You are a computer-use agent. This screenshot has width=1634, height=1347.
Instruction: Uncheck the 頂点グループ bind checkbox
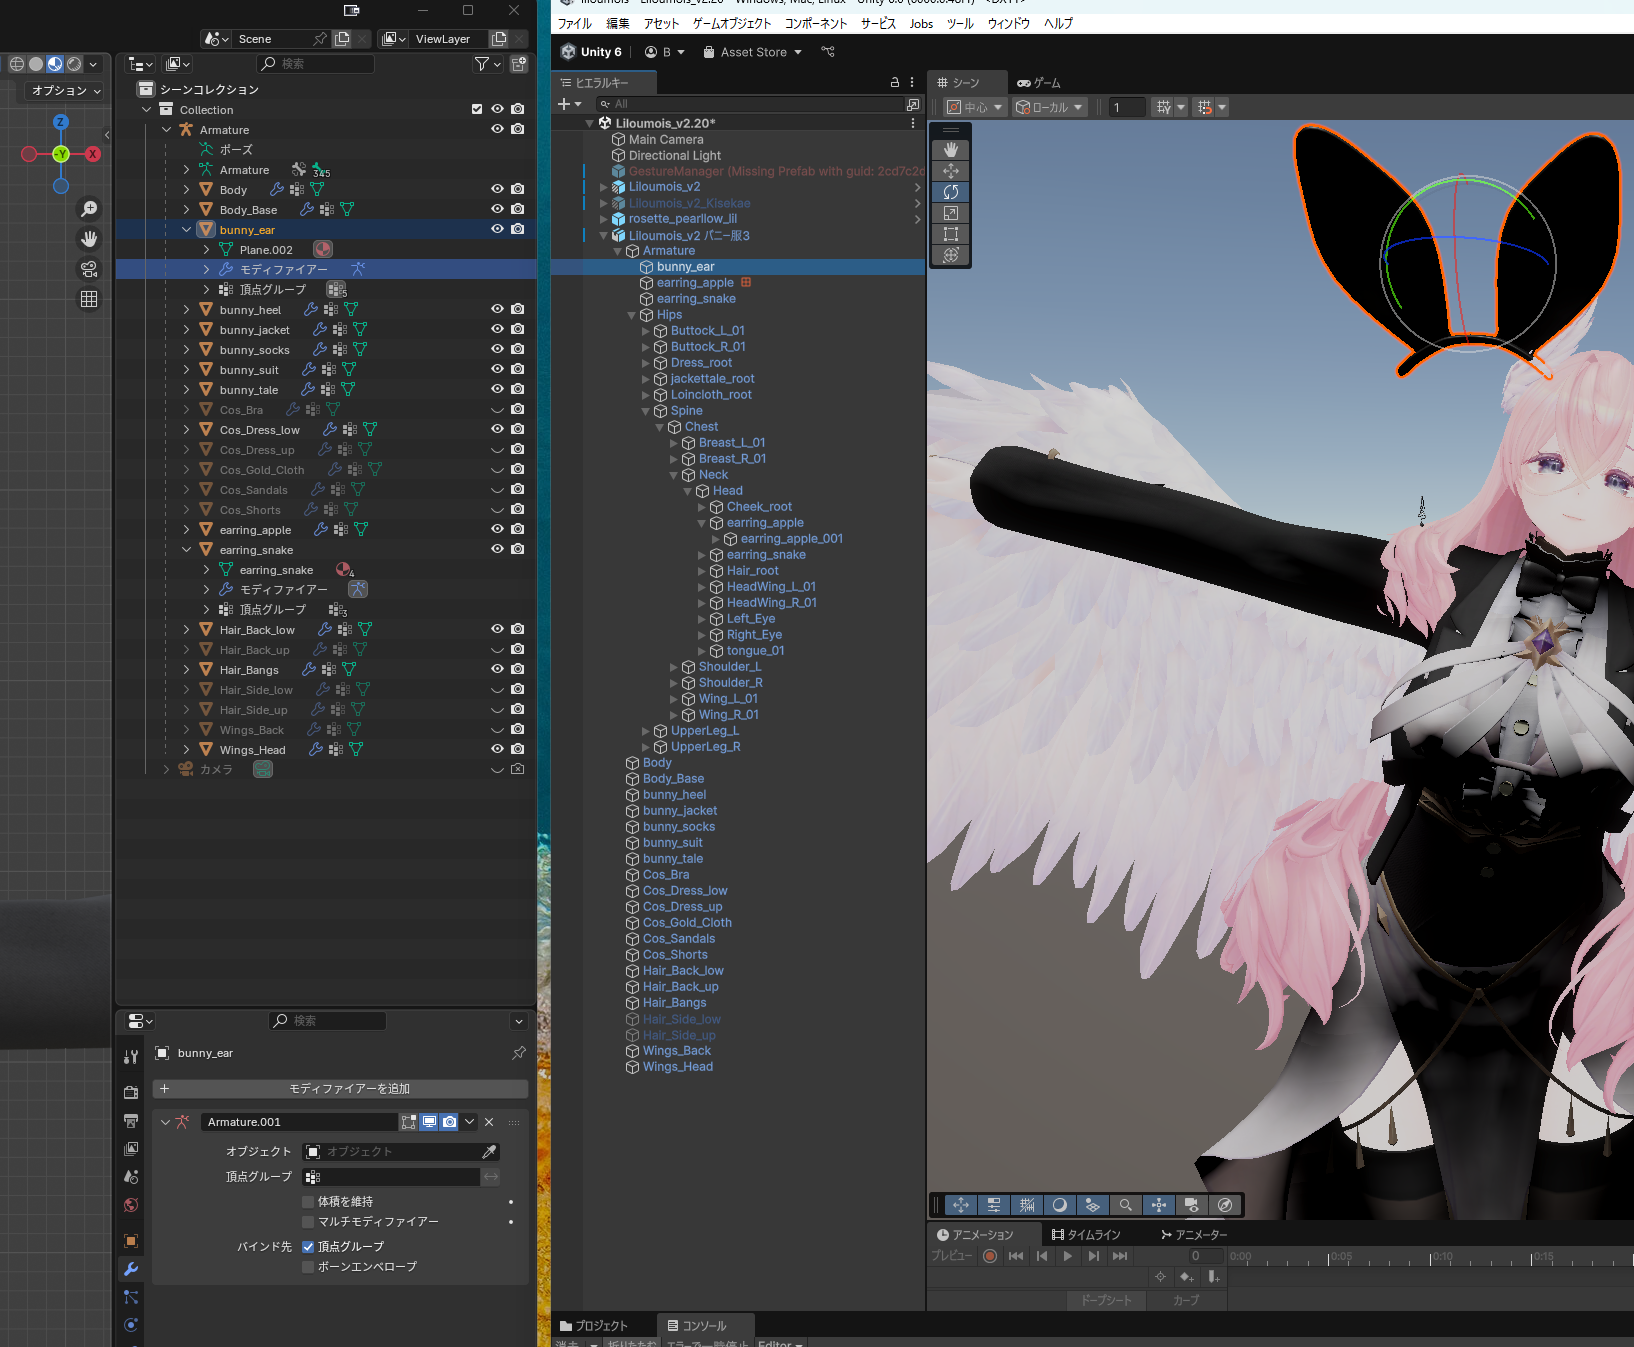[308, 1247]
